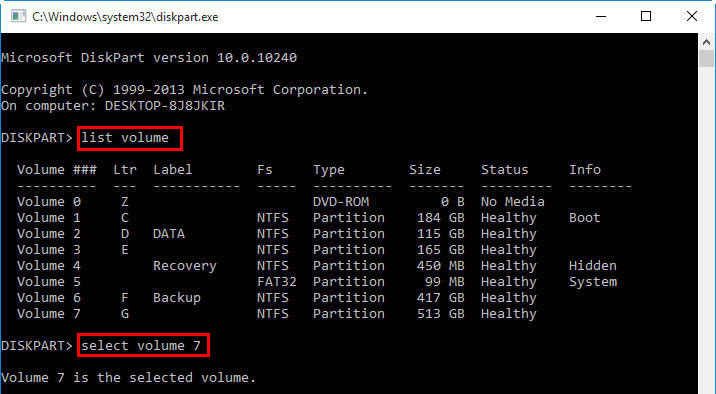The width and height of the screenshot is (716, 394).
Task: Click the 'Status' column header
Action: click(x=505, y=170)
